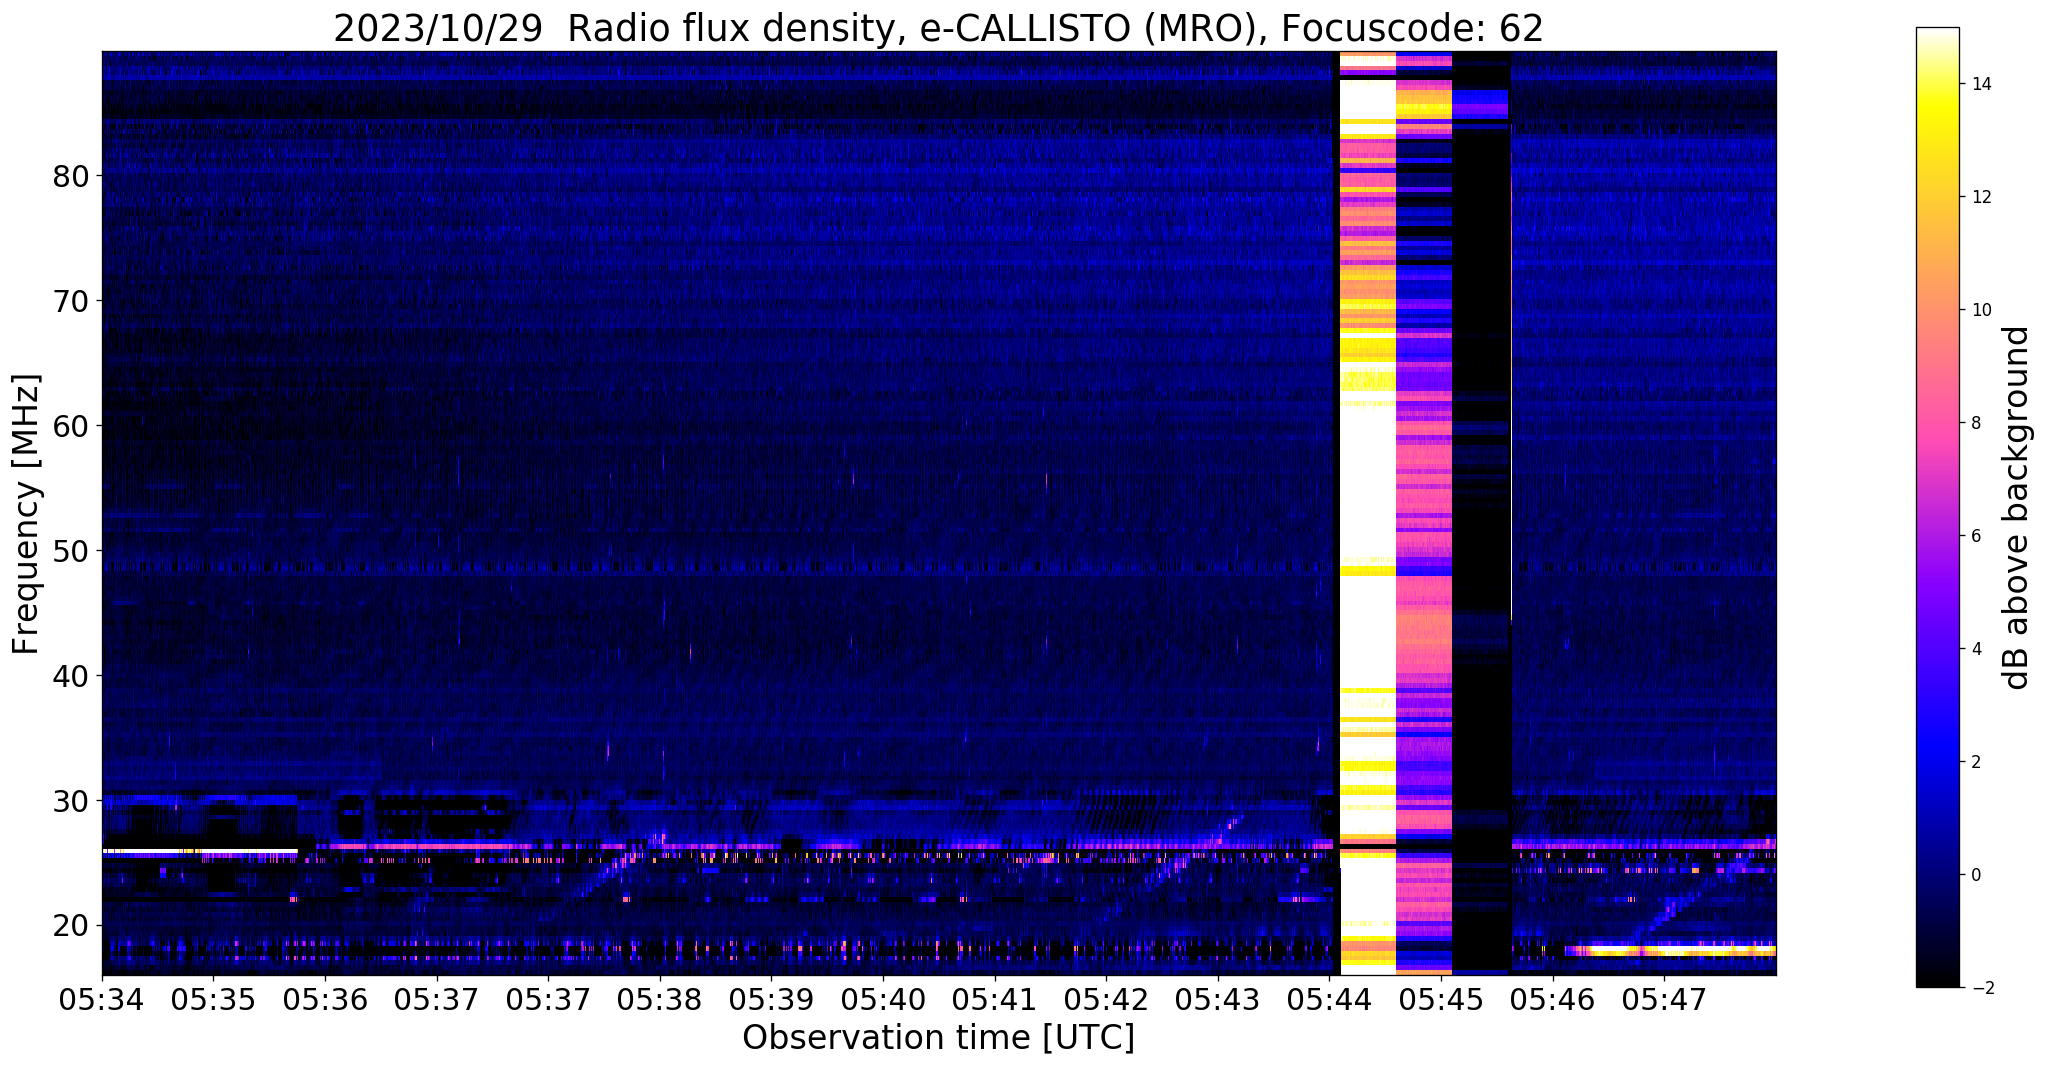Screen dimensions: 2047x1067
Task: Click the 30 MHz frequency tick label
Action: click(71, 801)
